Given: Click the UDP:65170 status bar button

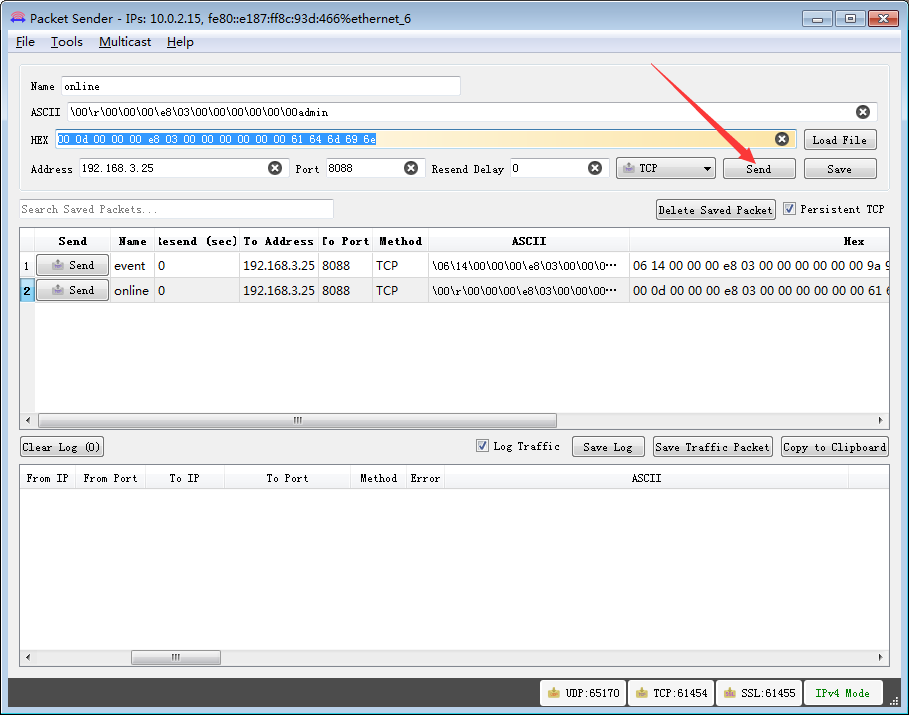Looking at the screenshot, I should click(583, 693).
